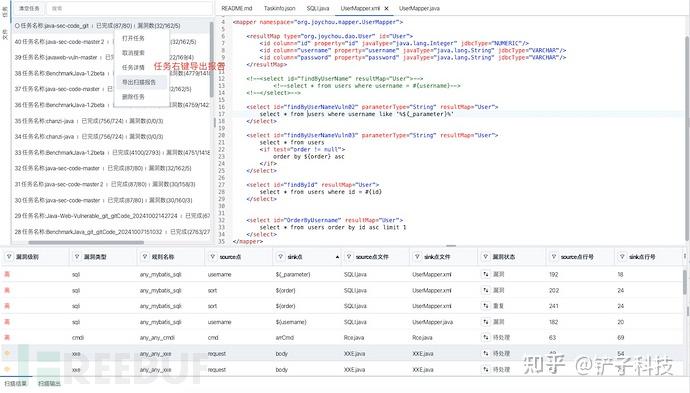Open filter for 规则名称 column
This screenshot has width=690, height=393.
145,257
